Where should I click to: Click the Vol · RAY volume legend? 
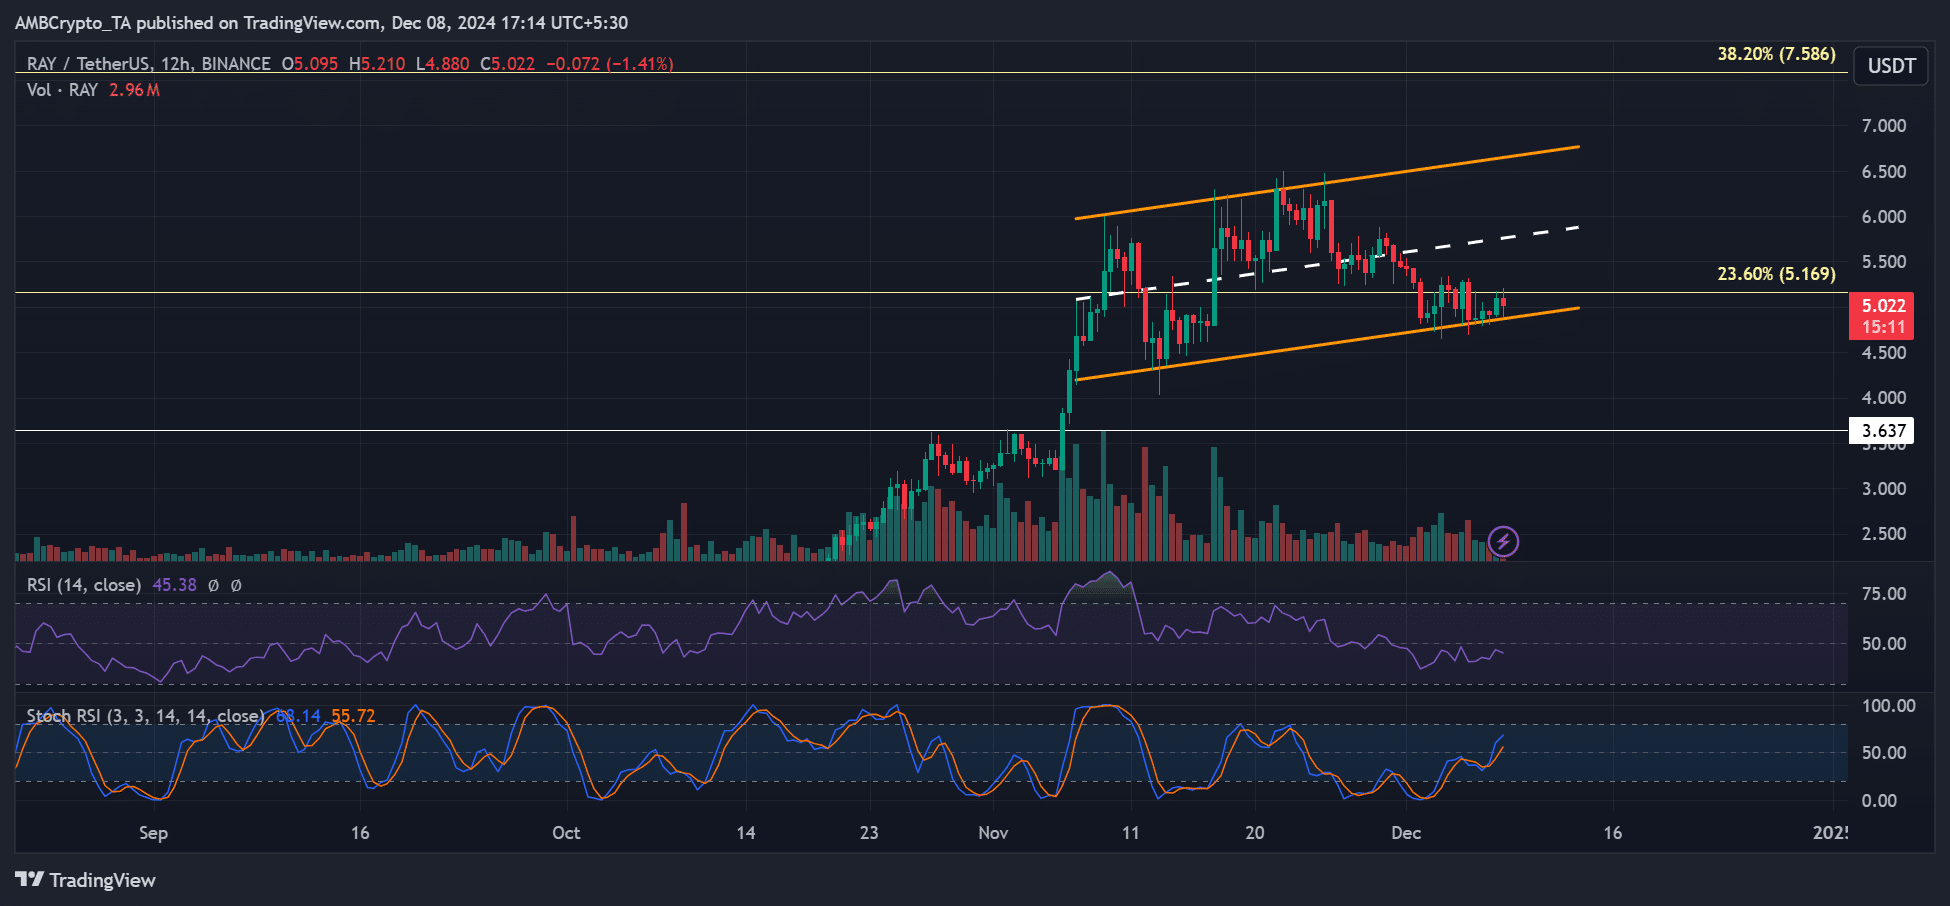coord(62,90)
